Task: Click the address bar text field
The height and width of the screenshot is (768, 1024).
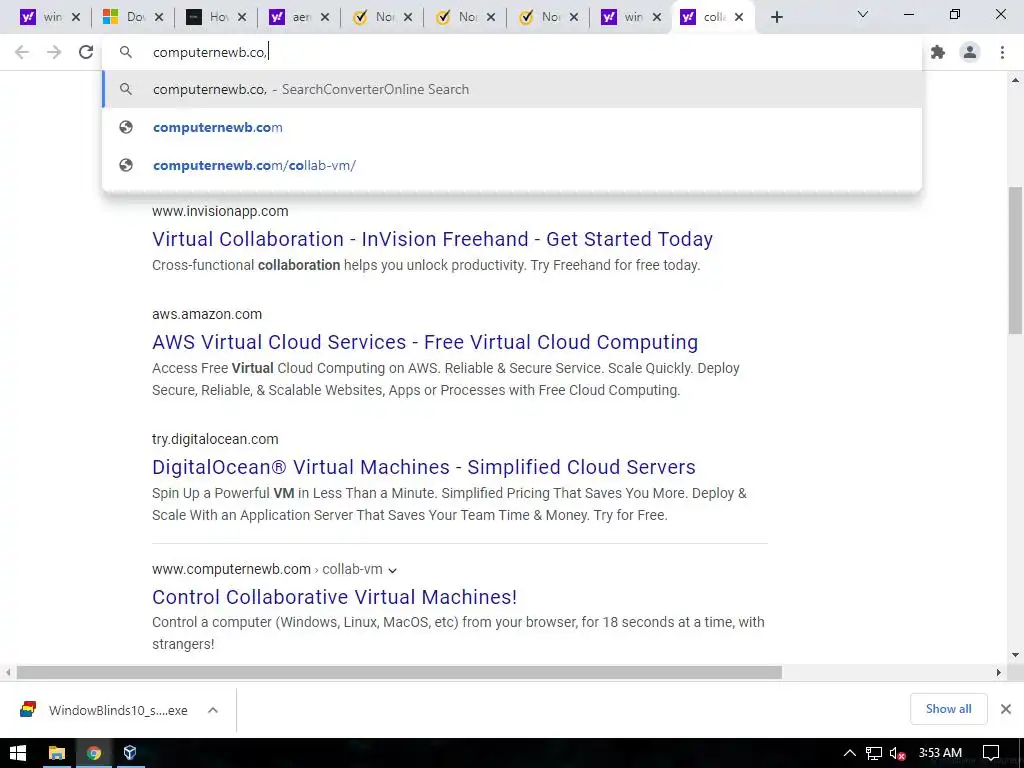Action: 512,52
